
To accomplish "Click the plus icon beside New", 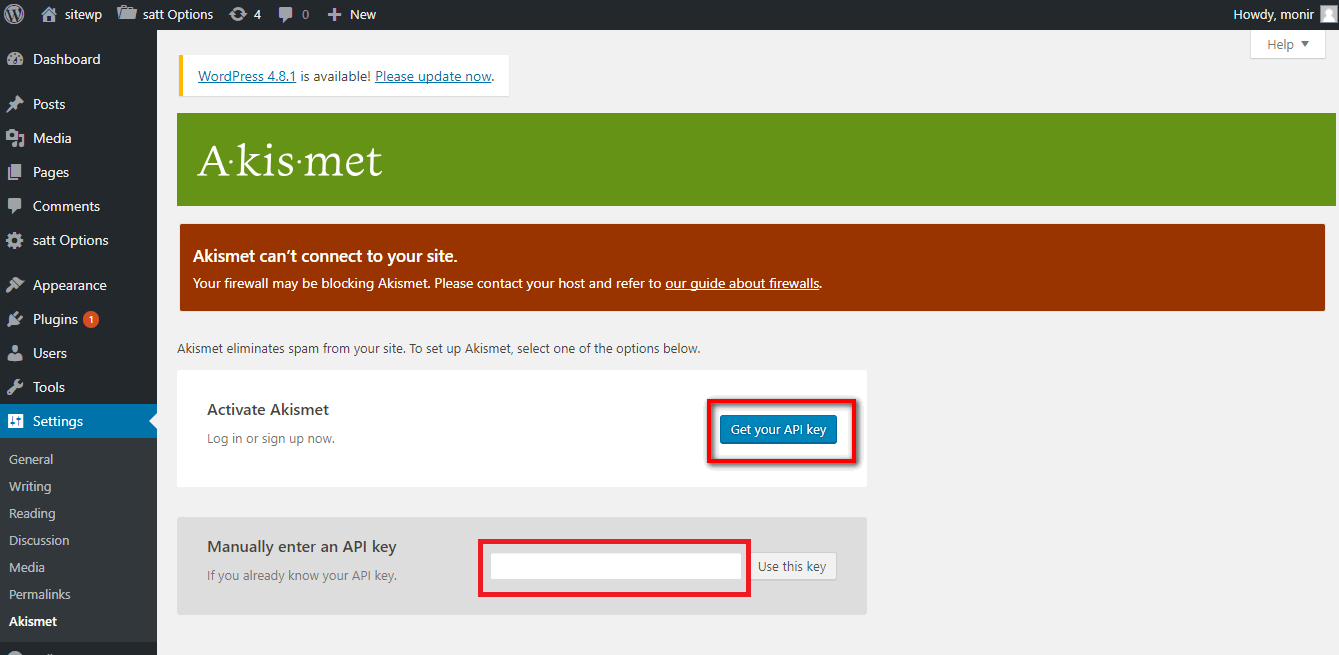I will click(x=335, y=14).
